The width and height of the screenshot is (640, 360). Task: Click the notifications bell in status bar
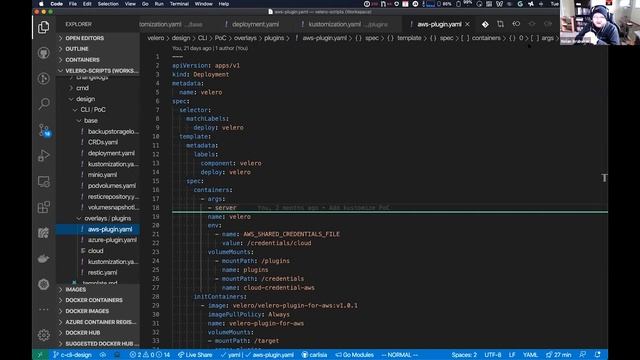pos(598,355)
